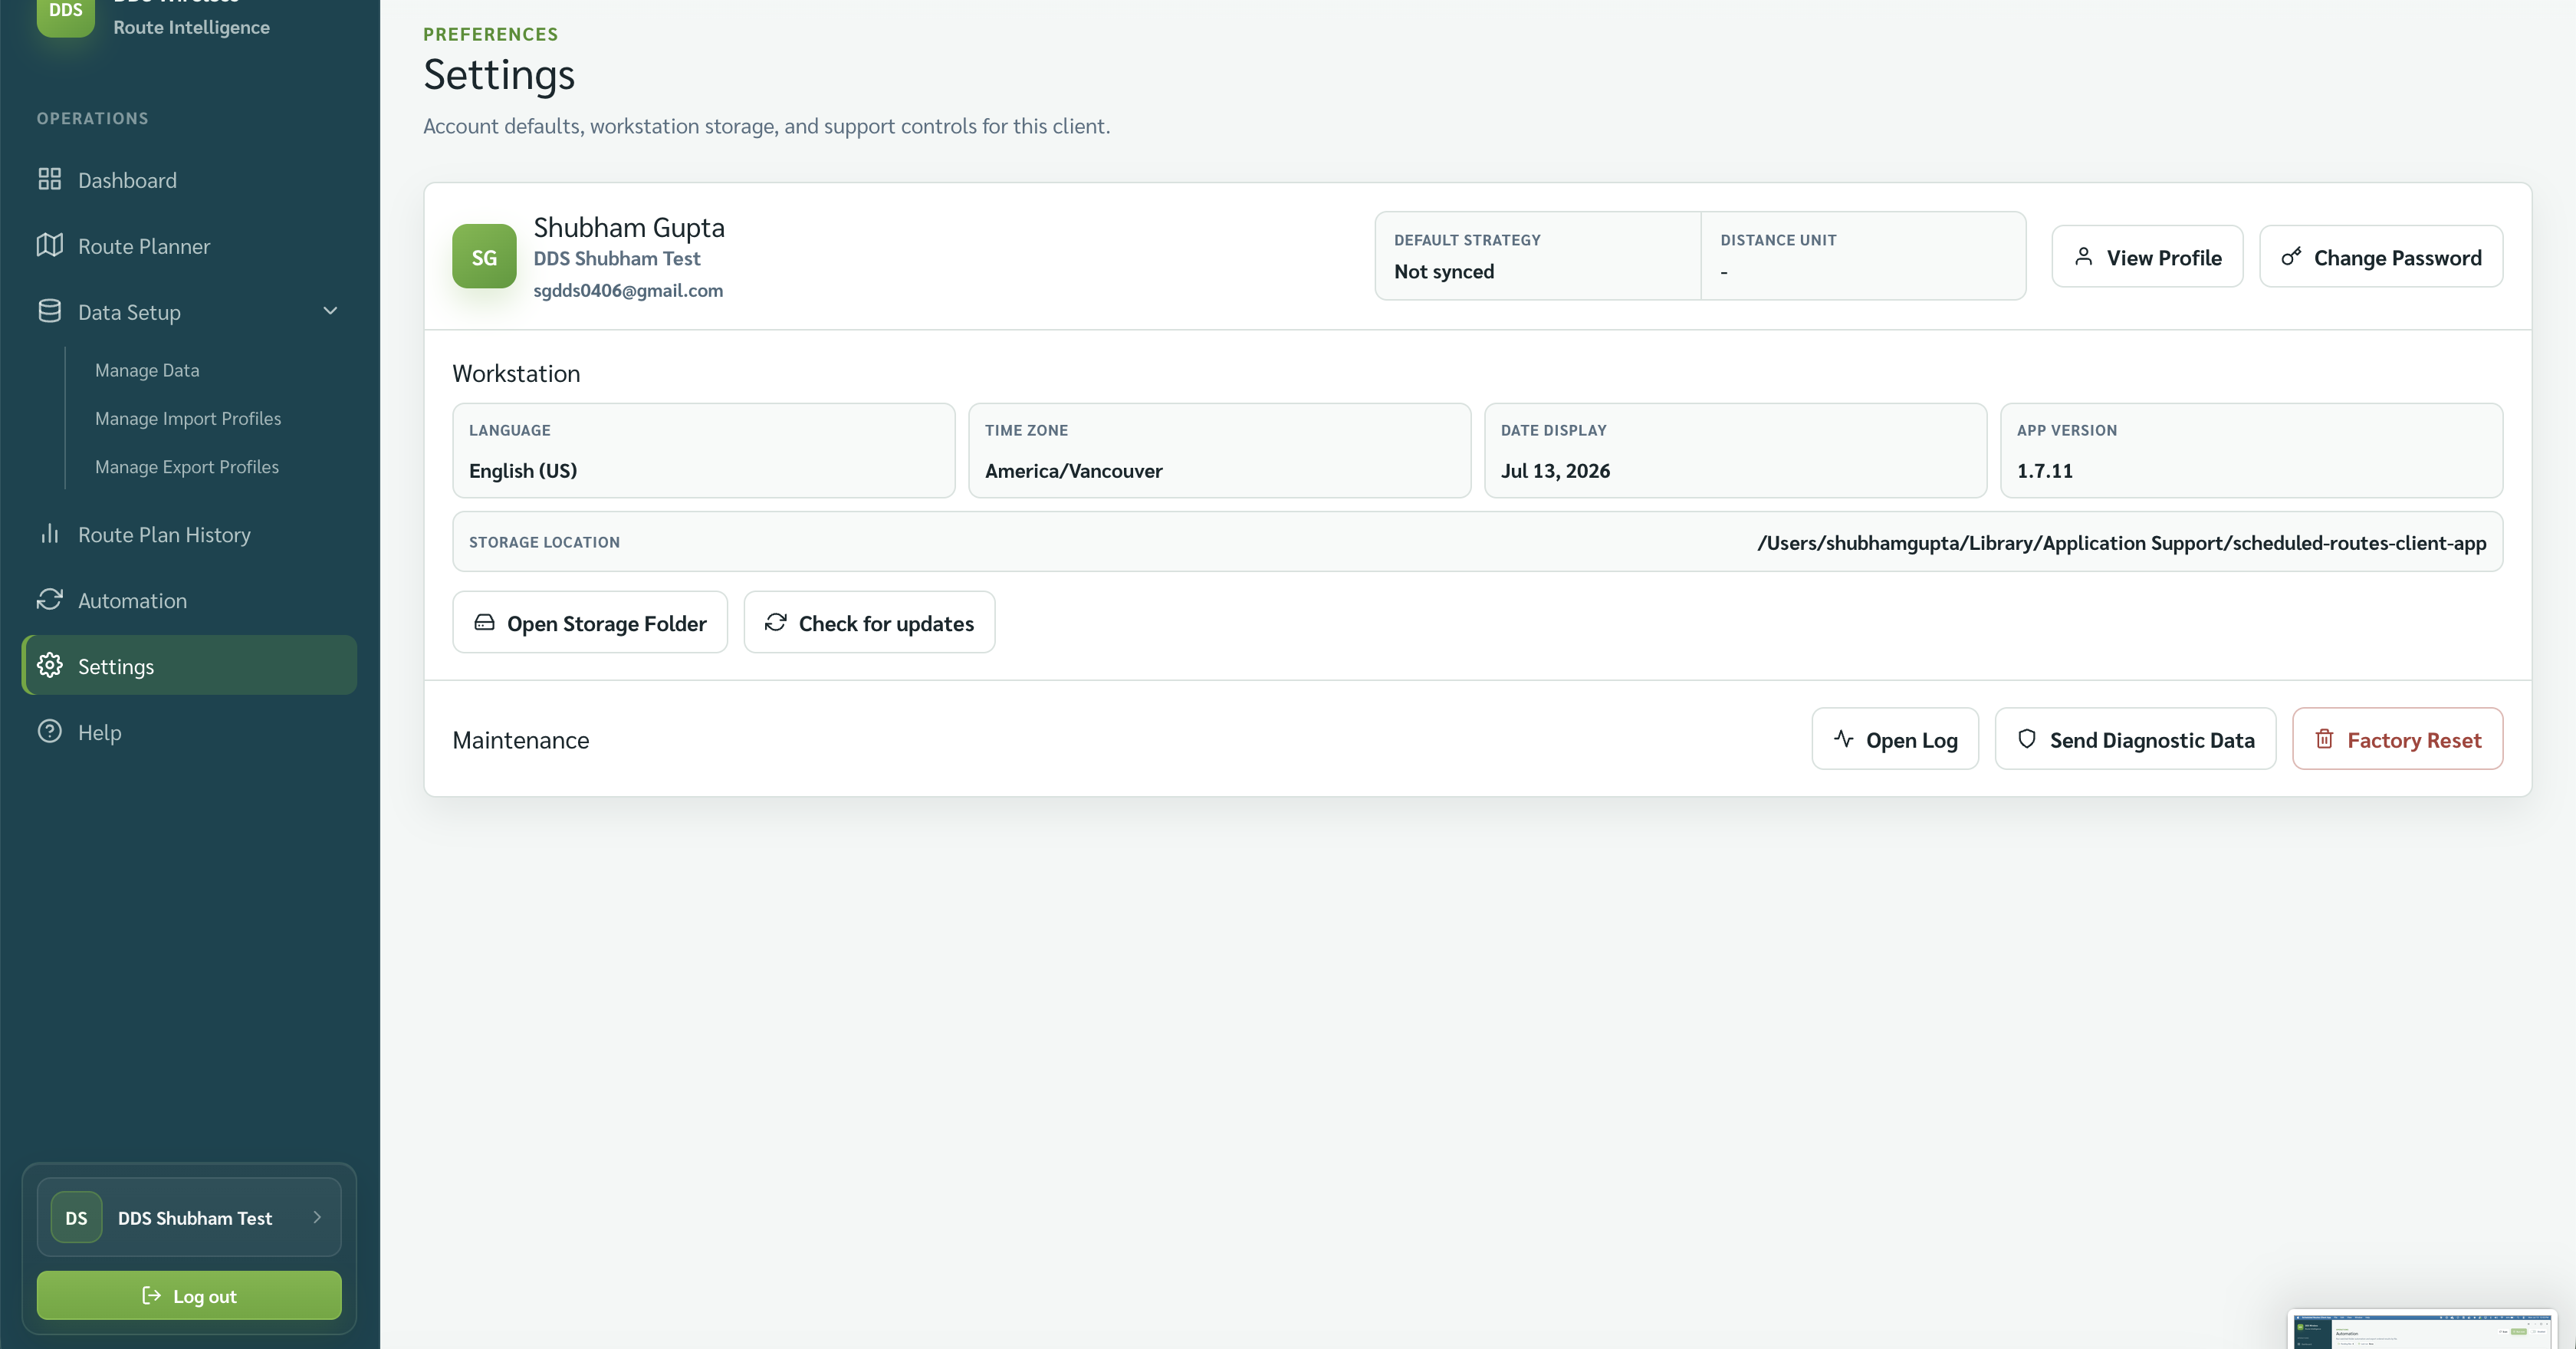Click Open Storage Folder button
This screenshot has width=2576, height=1349.
[x=590, y=622]
